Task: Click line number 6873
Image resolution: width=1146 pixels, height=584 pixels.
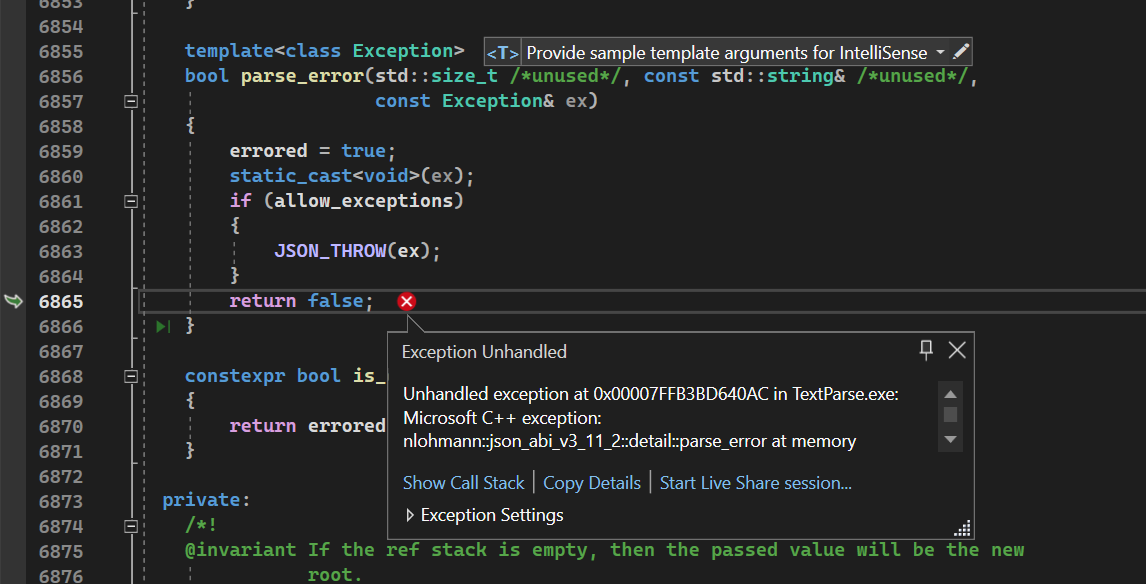Action: coord(61,501)
